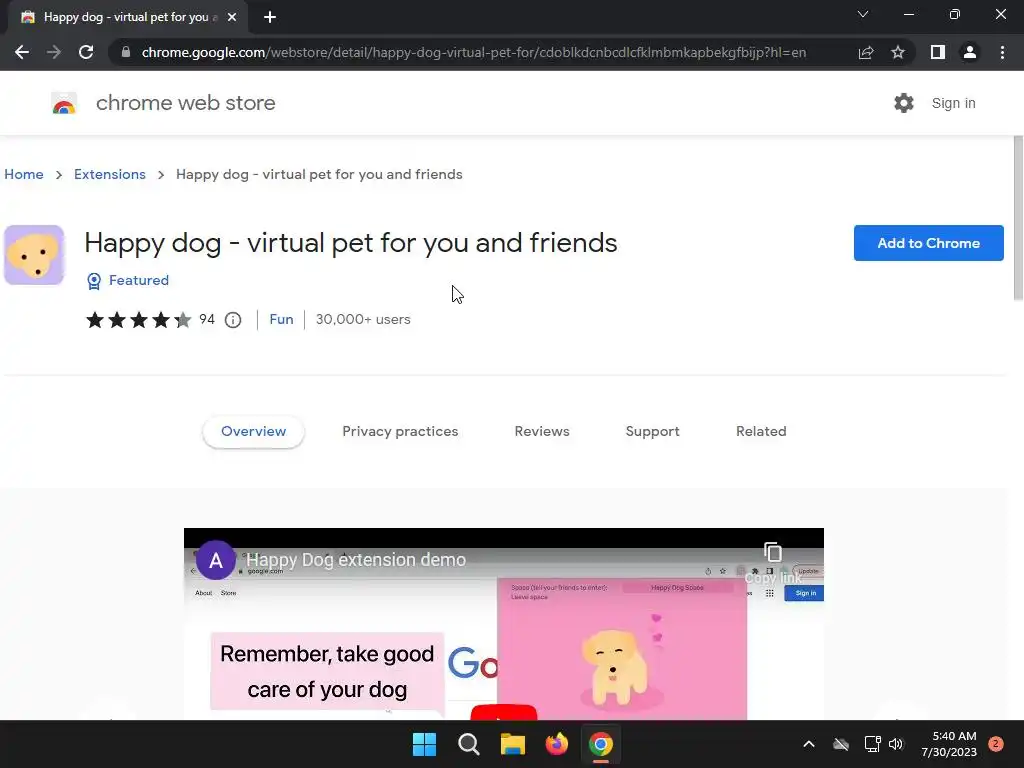This screenshot has height=768, width=1024.
Task: Open the taskbar clock and date
Action: coord(949,744)
